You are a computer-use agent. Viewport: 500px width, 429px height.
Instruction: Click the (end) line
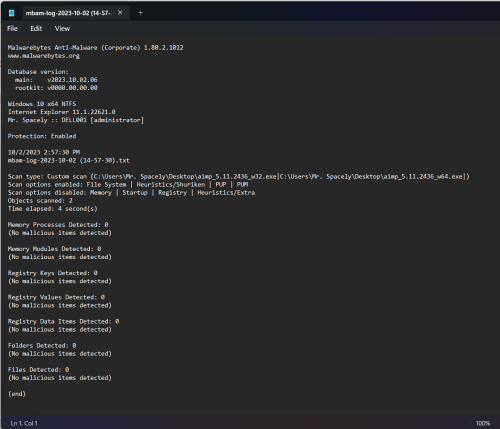(17, 394)
